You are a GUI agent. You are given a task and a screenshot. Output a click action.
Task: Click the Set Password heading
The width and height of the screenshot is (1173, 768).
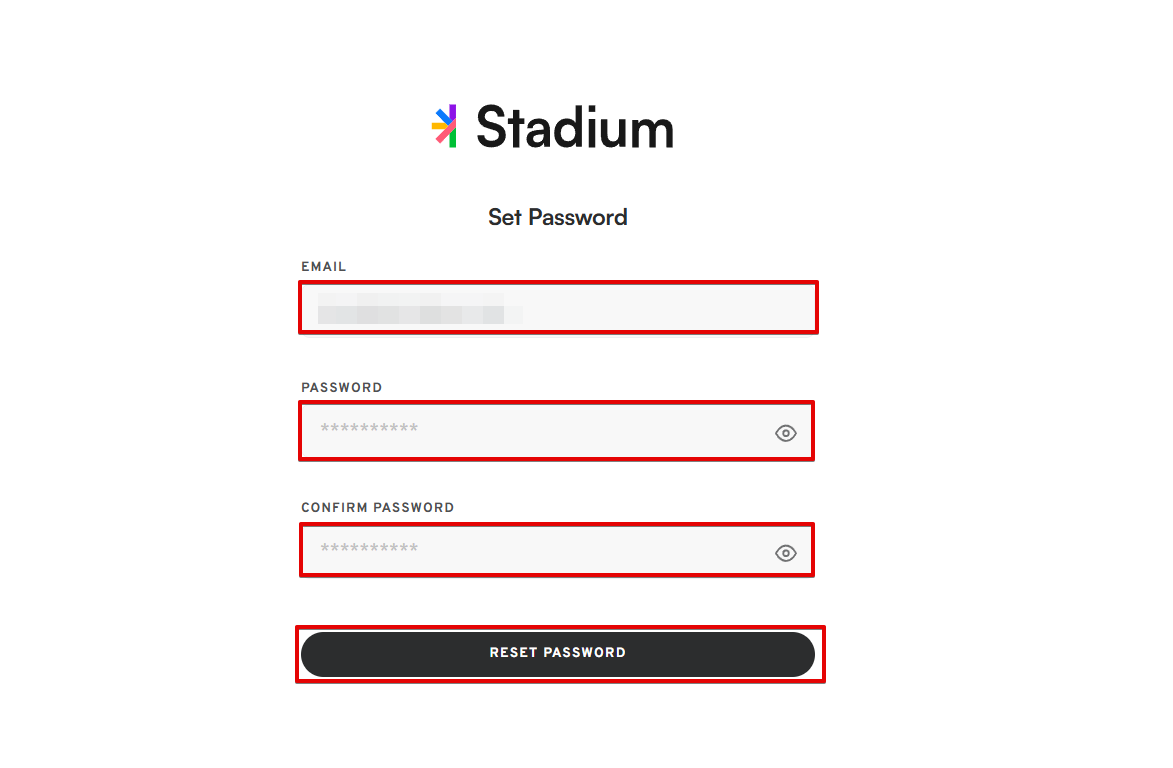coord(557,217)
